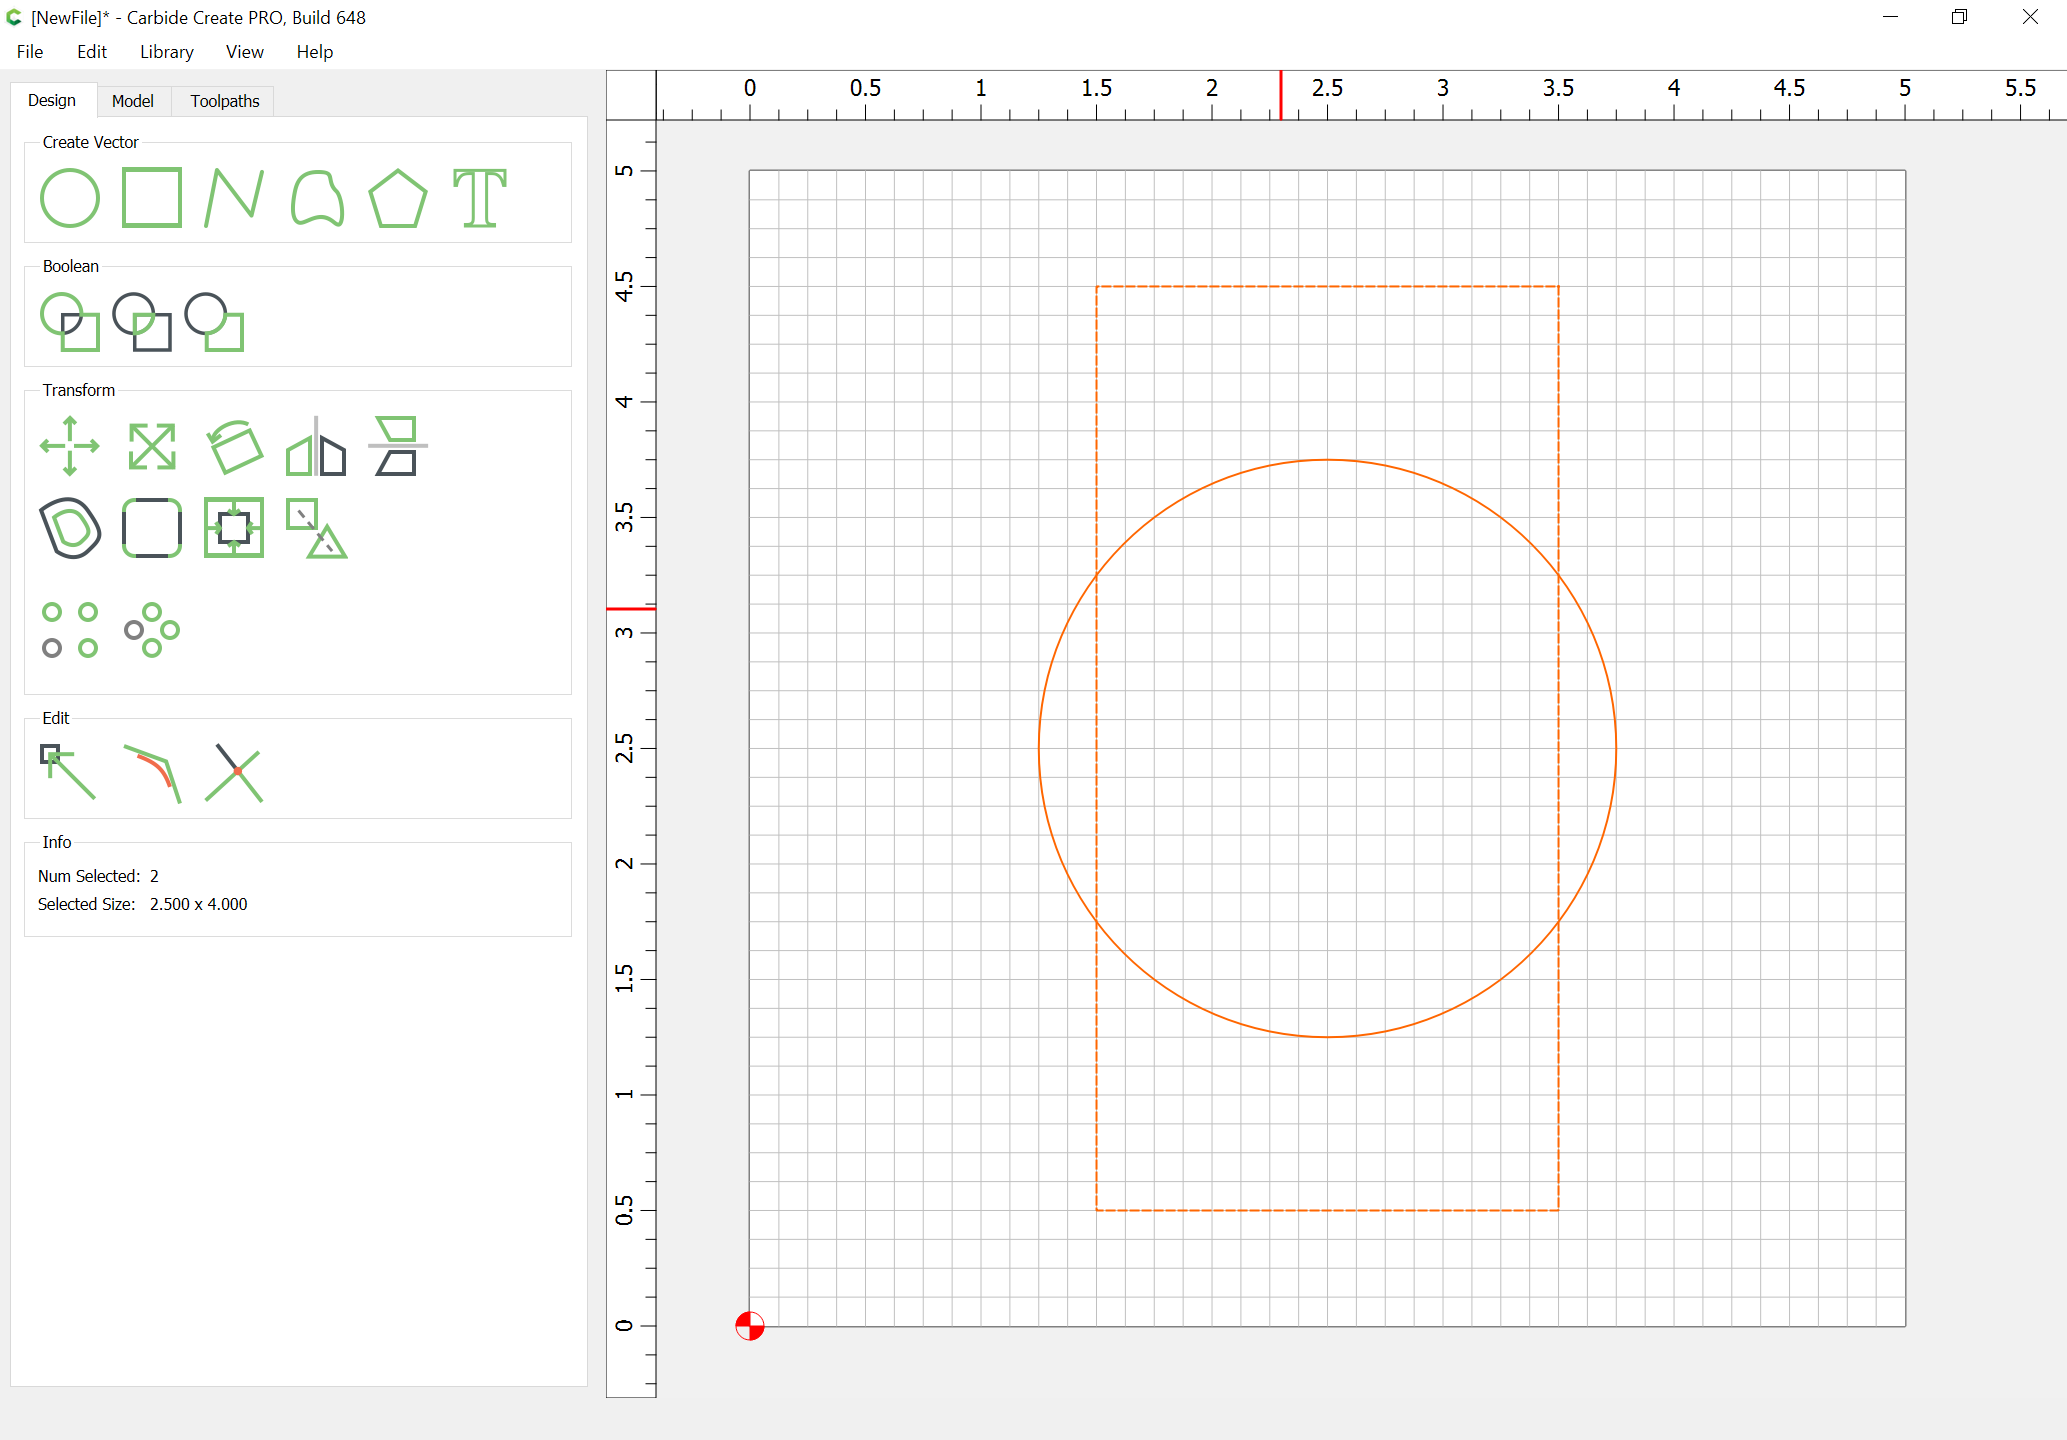The height and width of the screenshot is (1440, 2067).
Task: Open the View menu
Action: (x=245, y=52)
